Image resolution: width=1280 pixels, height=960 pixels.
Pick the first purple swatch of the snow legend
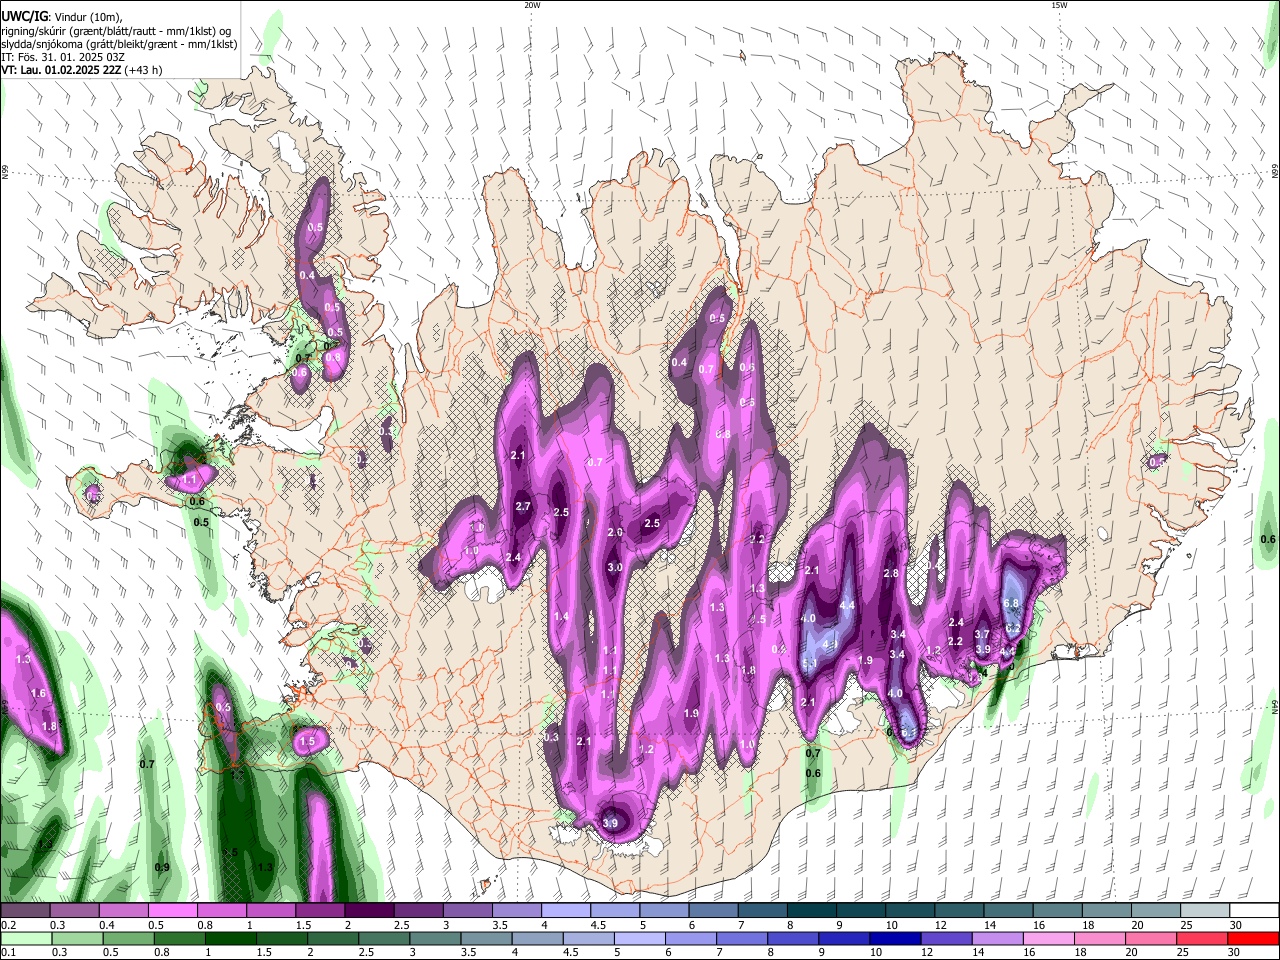pyautogui.click(x=26, y=911)
